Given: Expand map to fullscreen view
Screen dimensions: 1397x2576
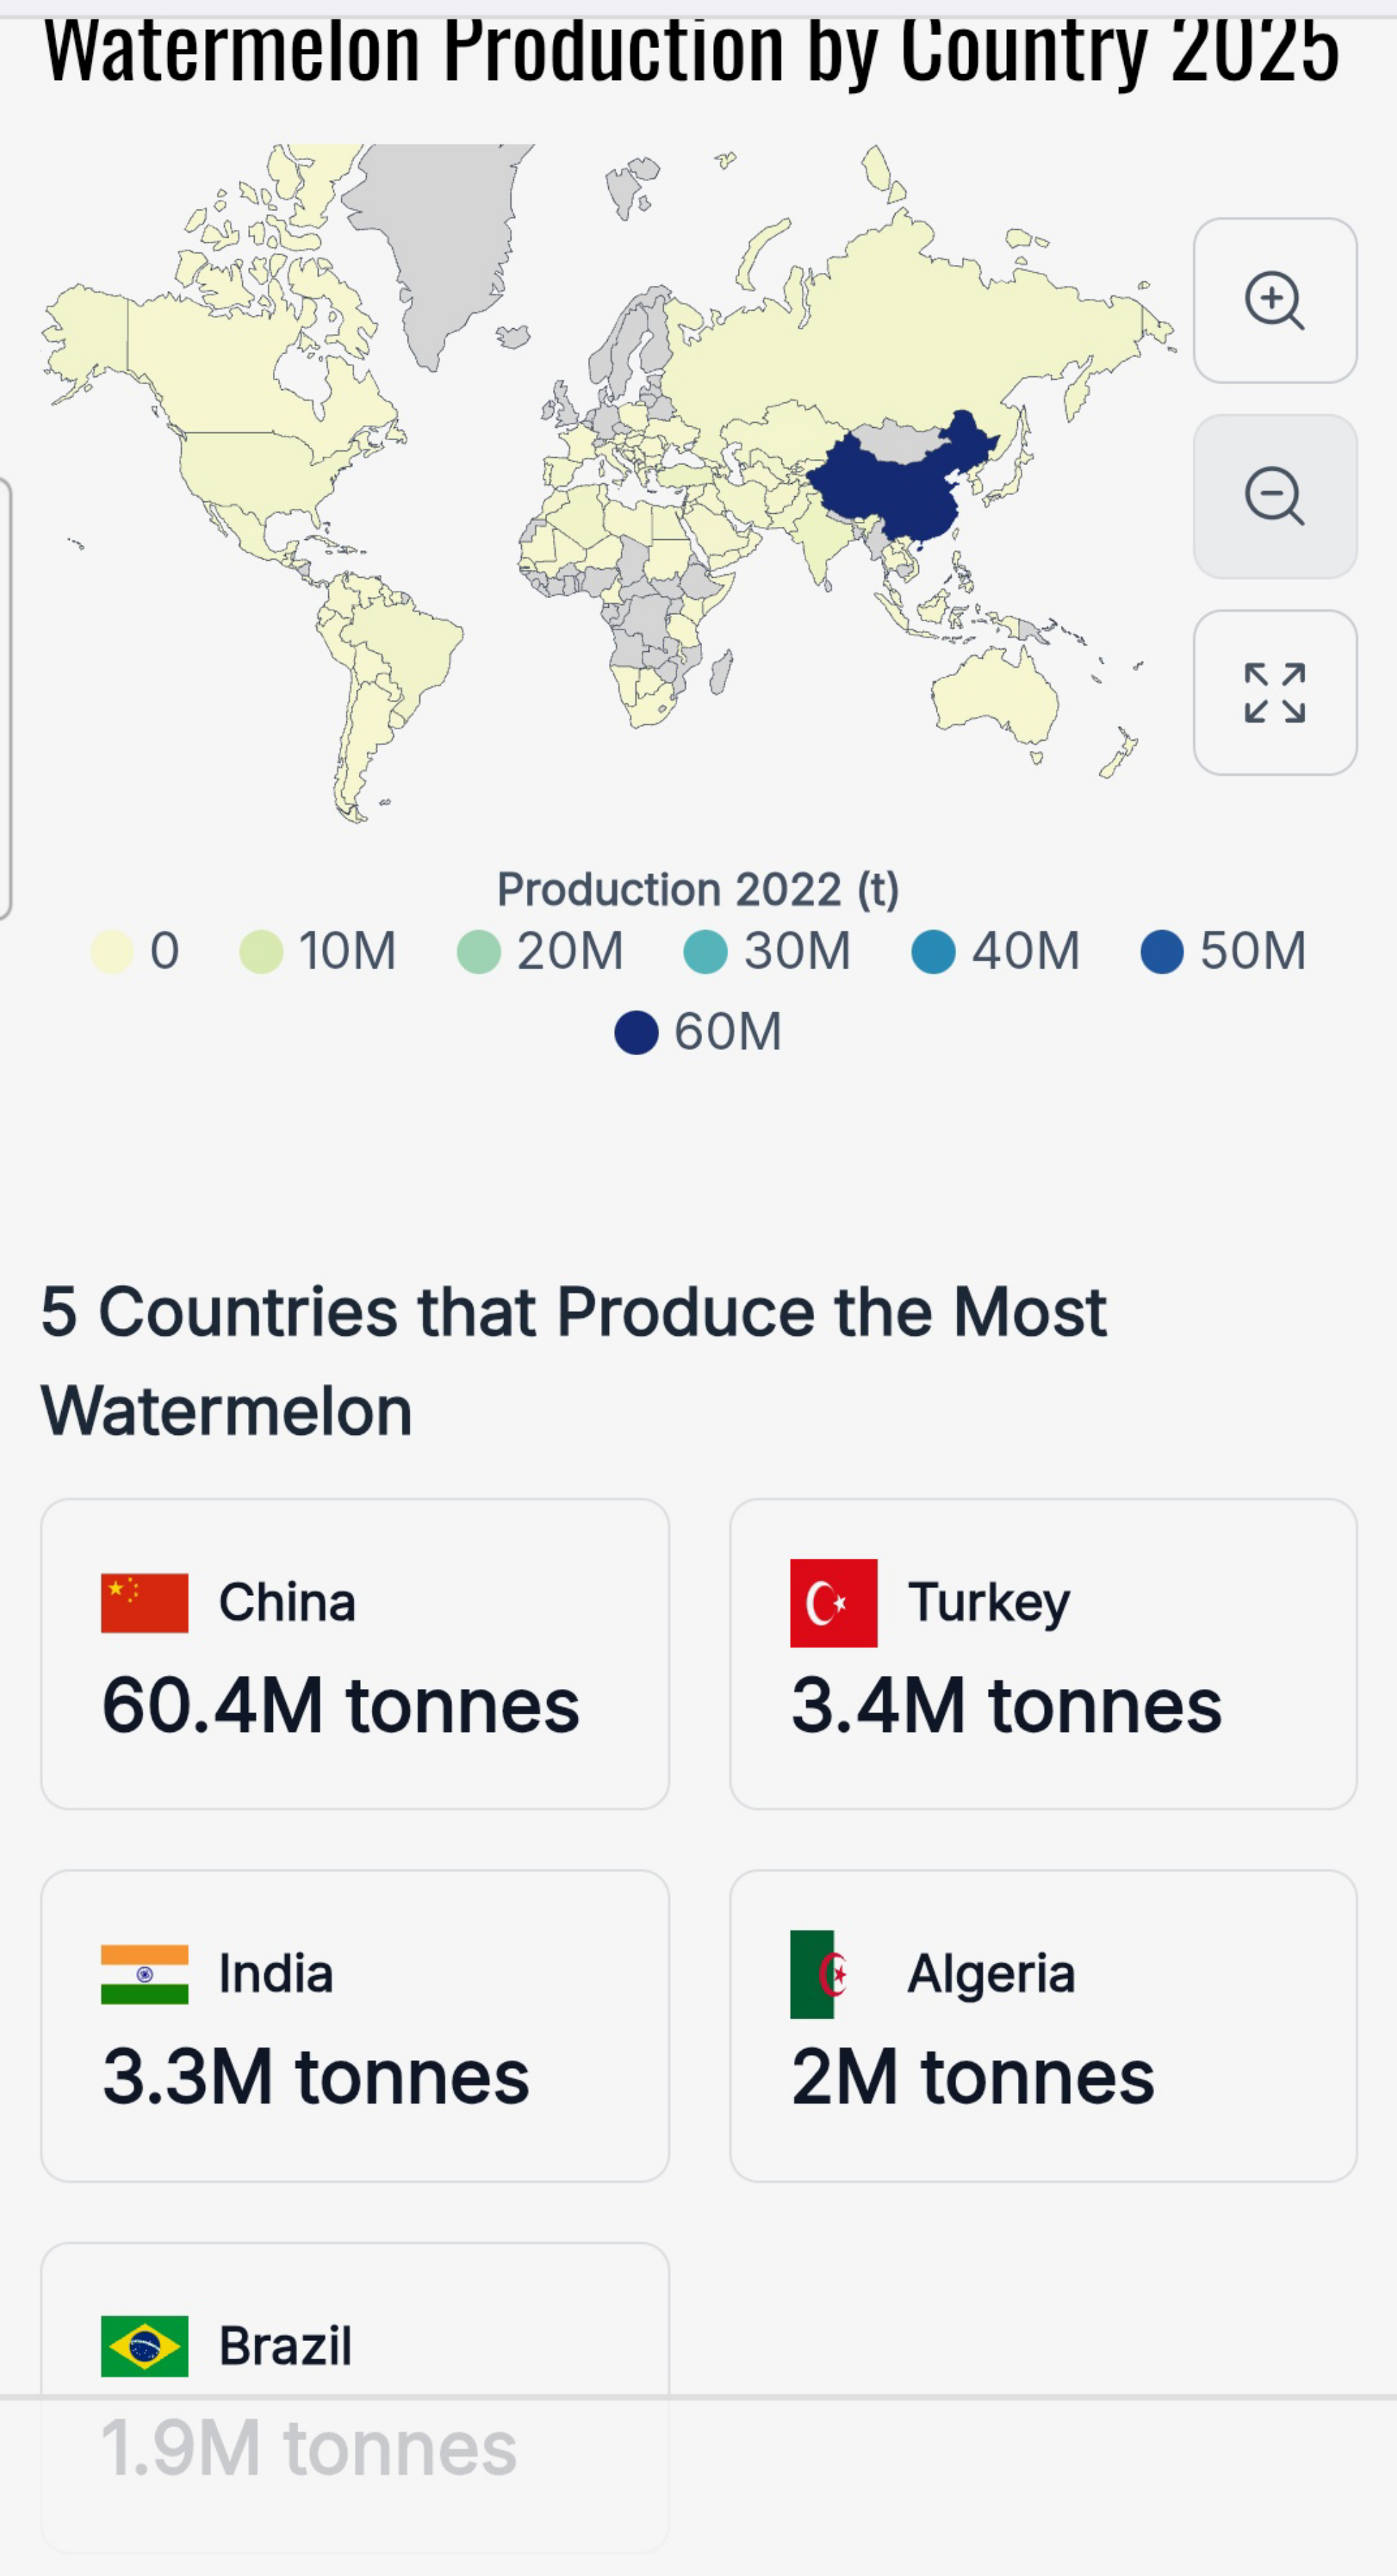Looking at the screenshot, I should pyautogui.click(x=1274, y=692).
